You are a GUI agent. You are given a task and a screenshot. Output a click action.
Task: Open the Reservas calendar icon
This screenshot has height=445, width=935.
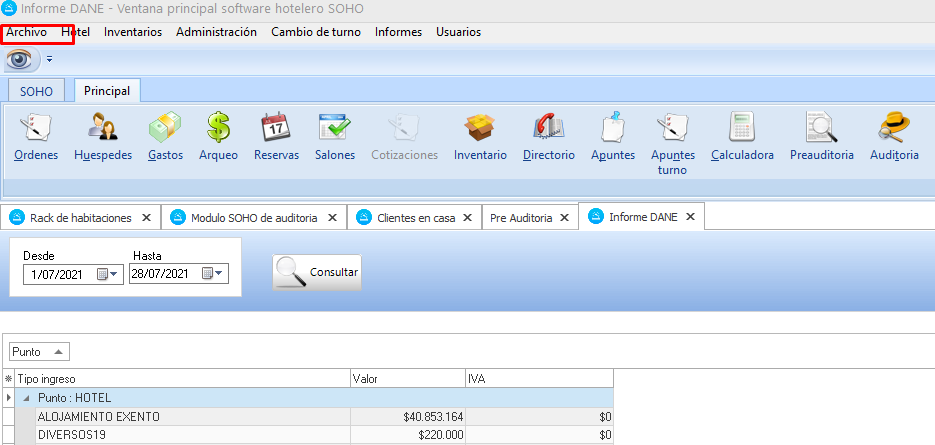pyautogui.click(x=276, y=128)
